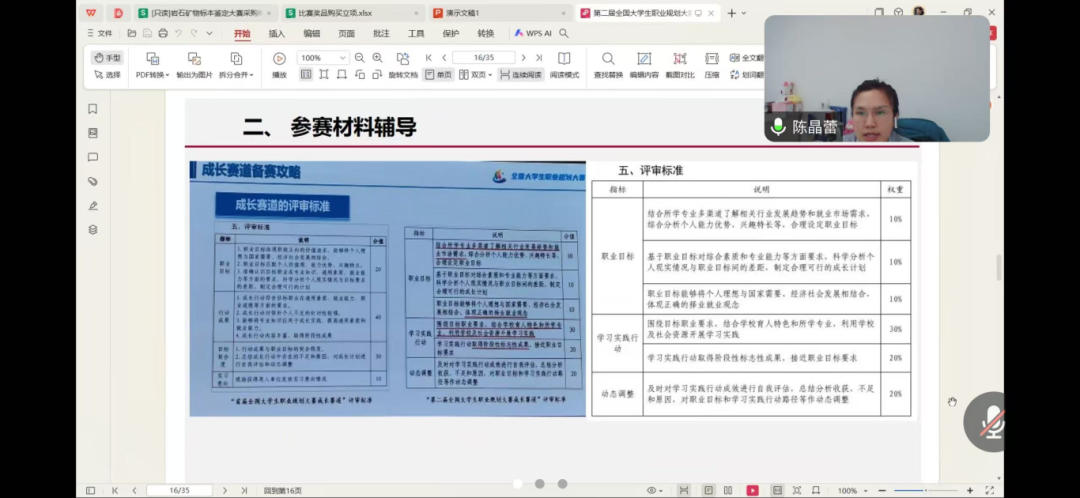Click the 播放 slideshow play icon
The image size is (1080, 498).
[x=279, y=59]
